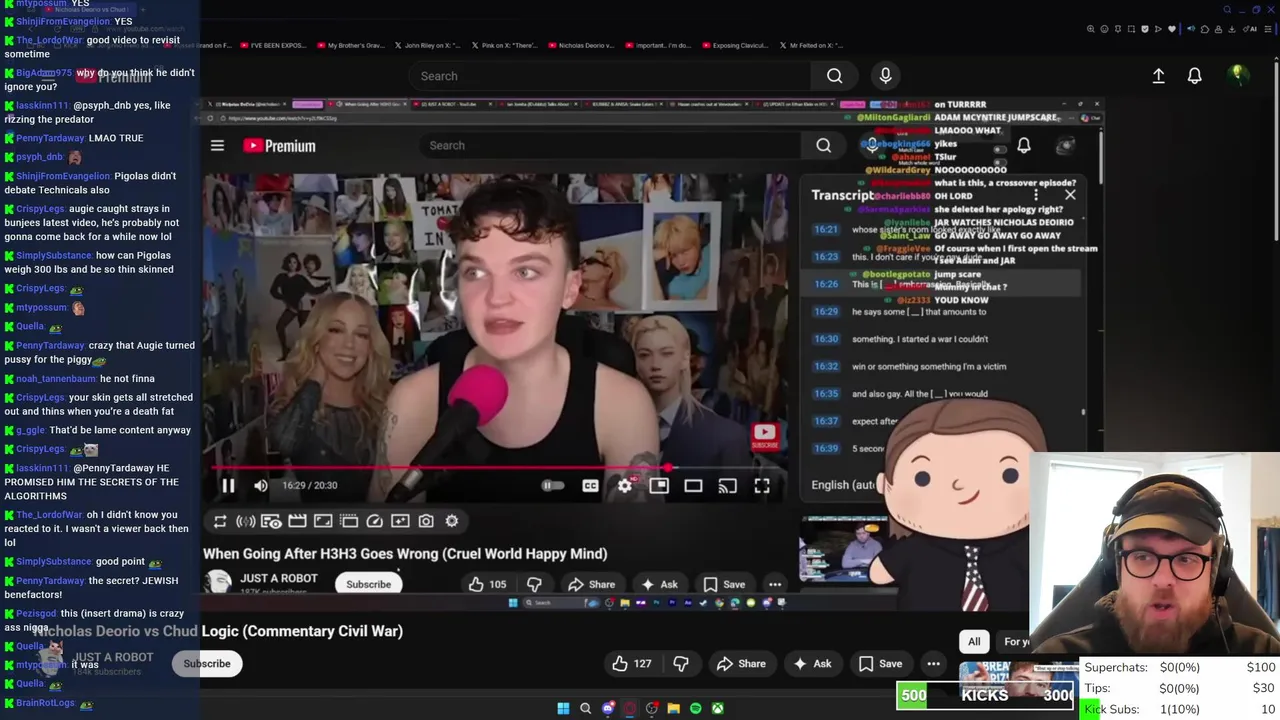Mute the inner video volume speaker
Viewport: 1280px width, 720px height.
(x=261, y=486)
